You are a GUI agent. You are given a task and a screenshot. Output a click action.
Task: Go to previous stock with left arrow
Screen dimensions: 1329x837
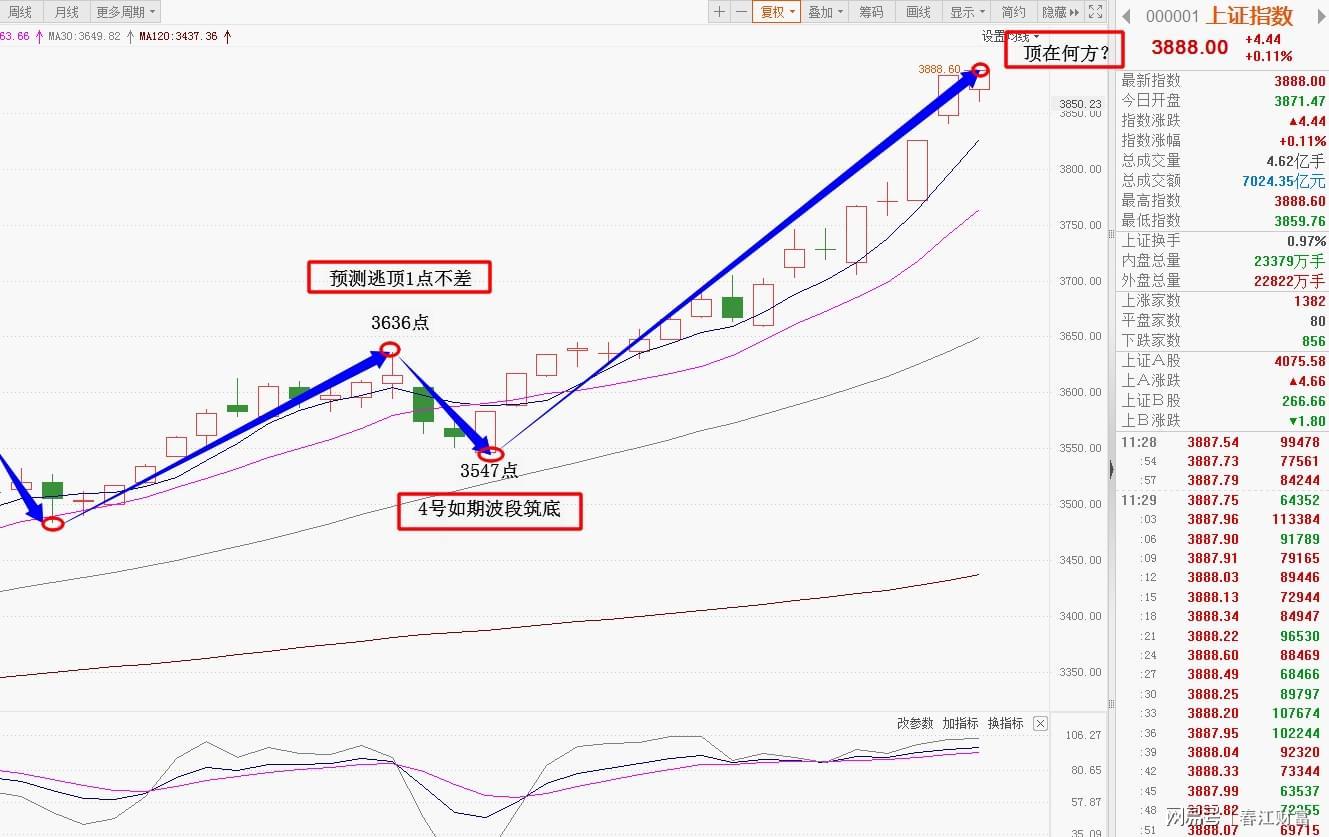click(1126, 16)
